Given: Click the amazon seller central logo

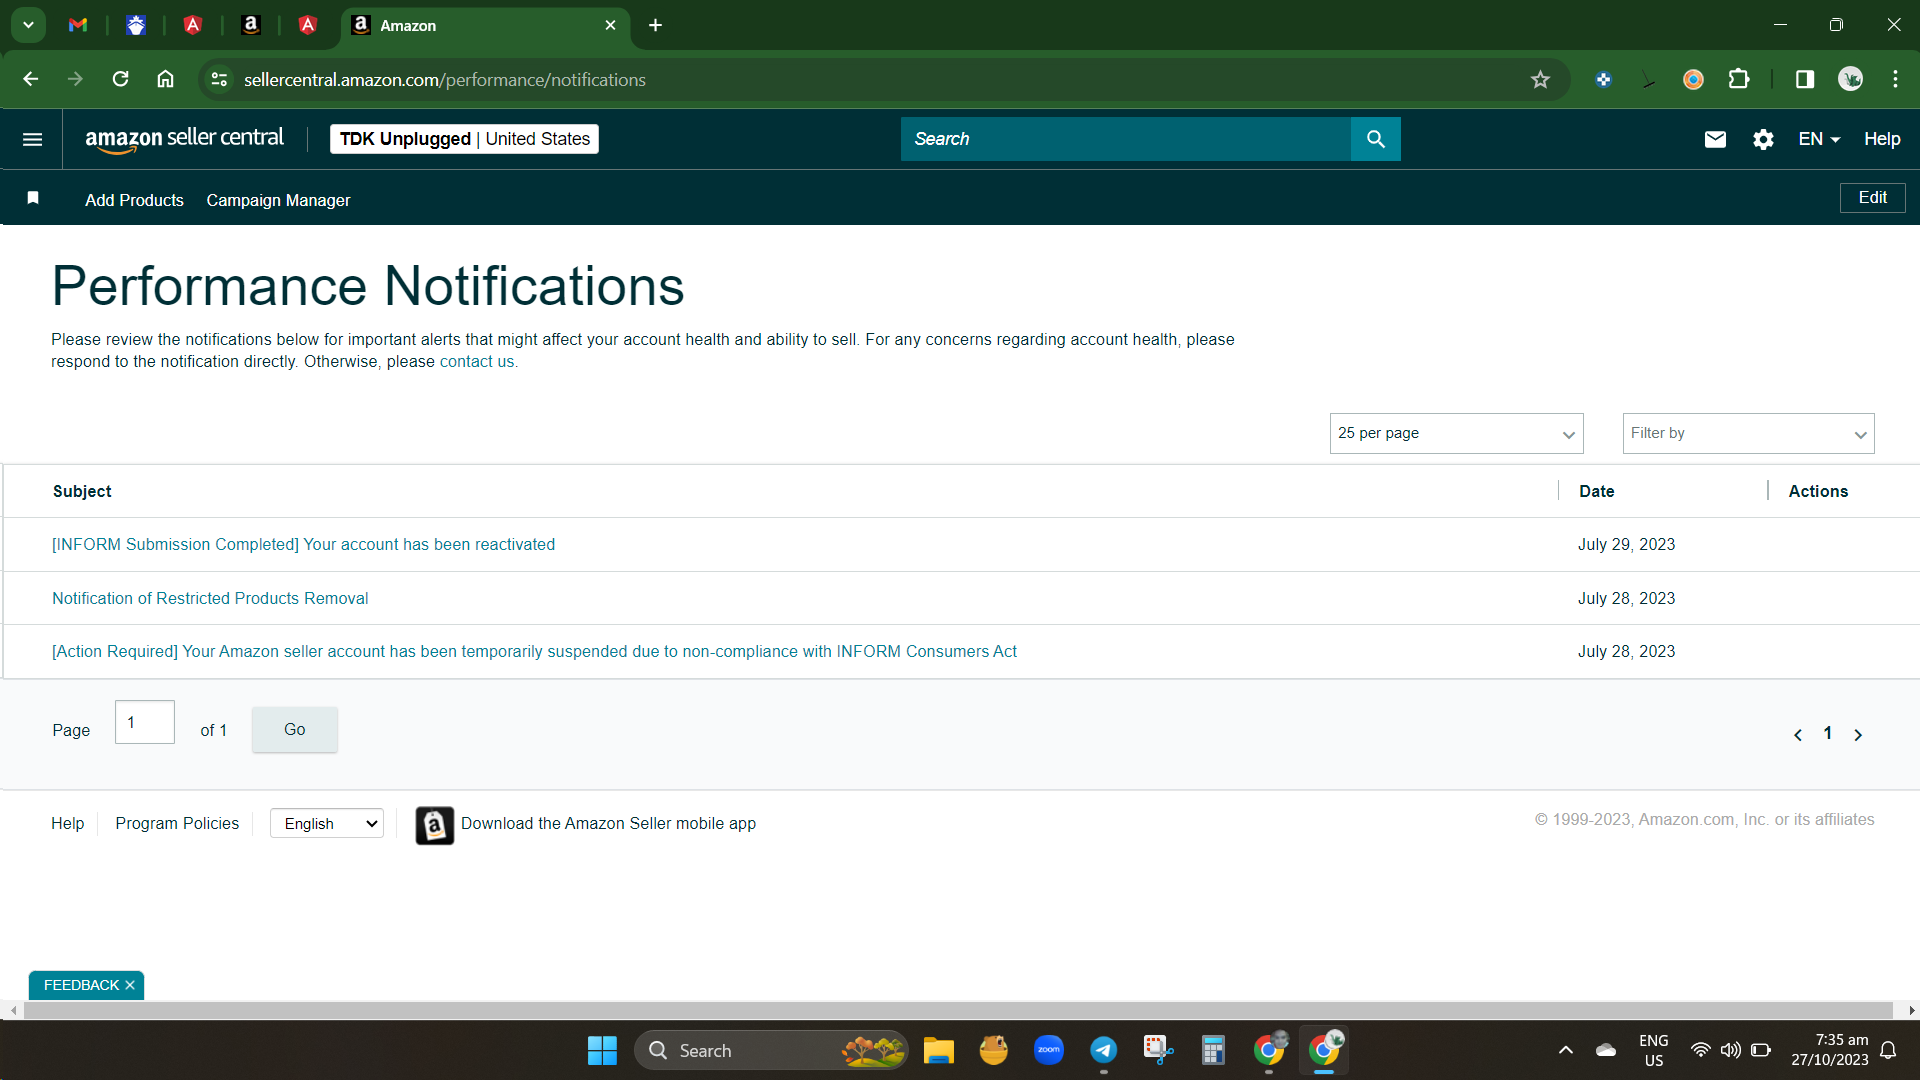Looking at the screenshot, I should pyautogui.click(x=184, y=139).
